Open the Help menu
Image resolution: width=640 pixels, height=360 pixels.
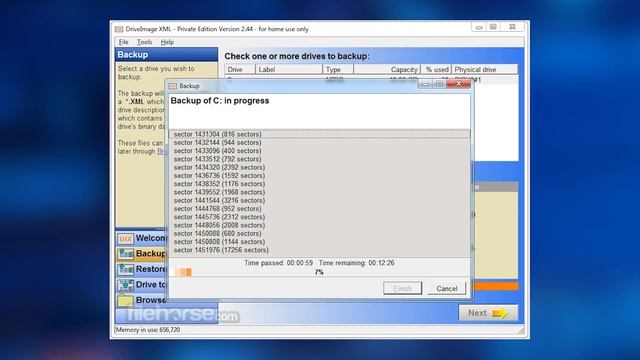tap(167, 42)
